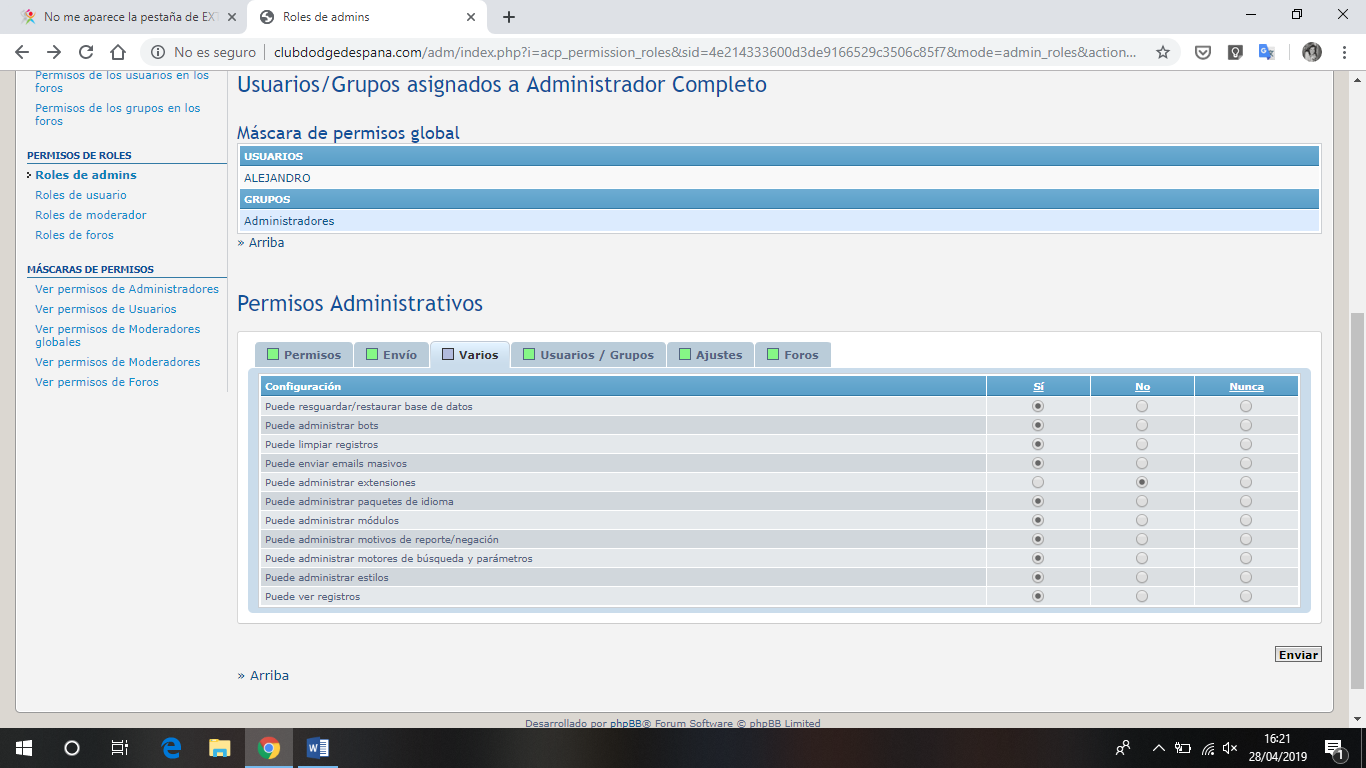Open Word from the Windows taskbar
The width and height of the screenshot is (1366, 768).
click(318, 748)
